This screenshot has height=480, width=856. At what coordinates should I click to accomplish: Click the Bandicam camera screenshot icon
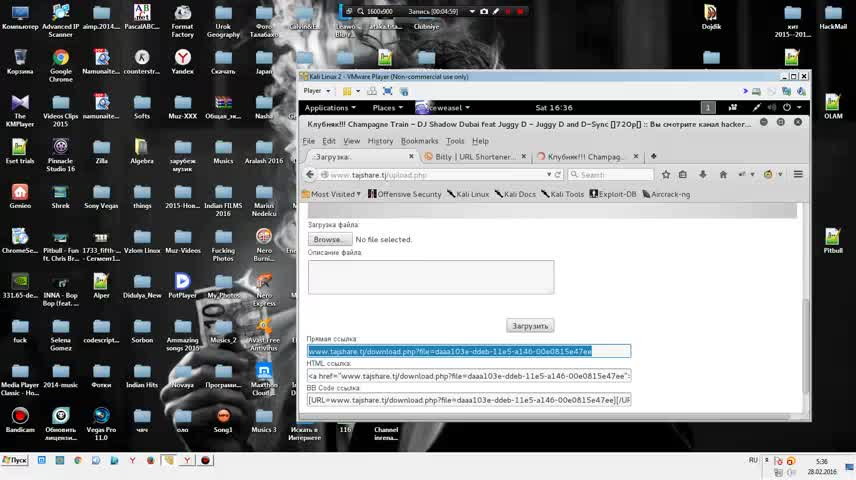484,11
